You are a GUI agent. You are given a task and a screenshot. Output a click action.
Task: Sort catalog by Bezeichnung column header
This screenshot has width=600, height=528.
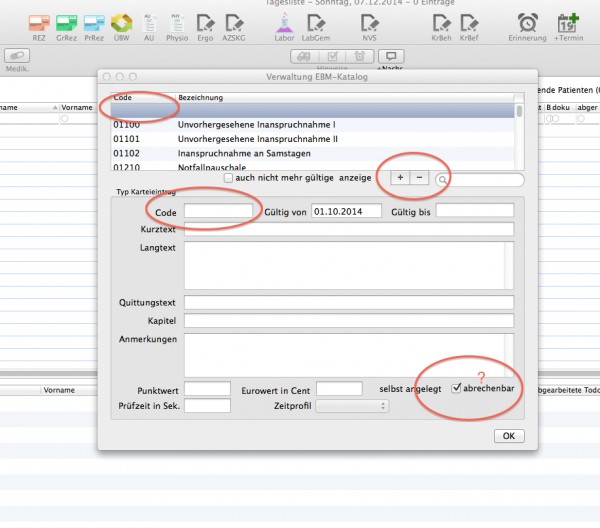point(344,98)
